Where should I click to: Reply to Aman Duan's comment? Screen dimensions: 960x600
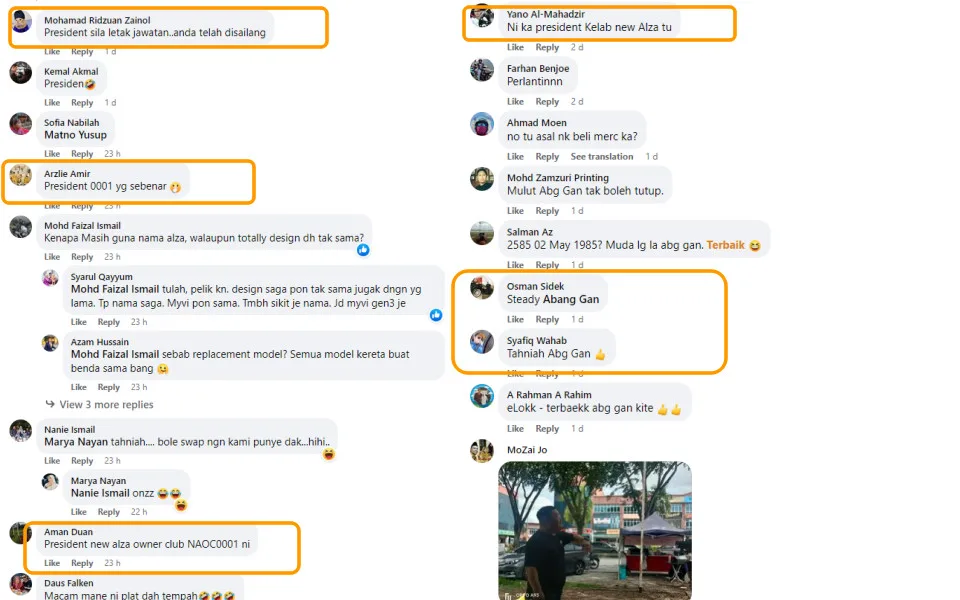[x=82, y=563]
